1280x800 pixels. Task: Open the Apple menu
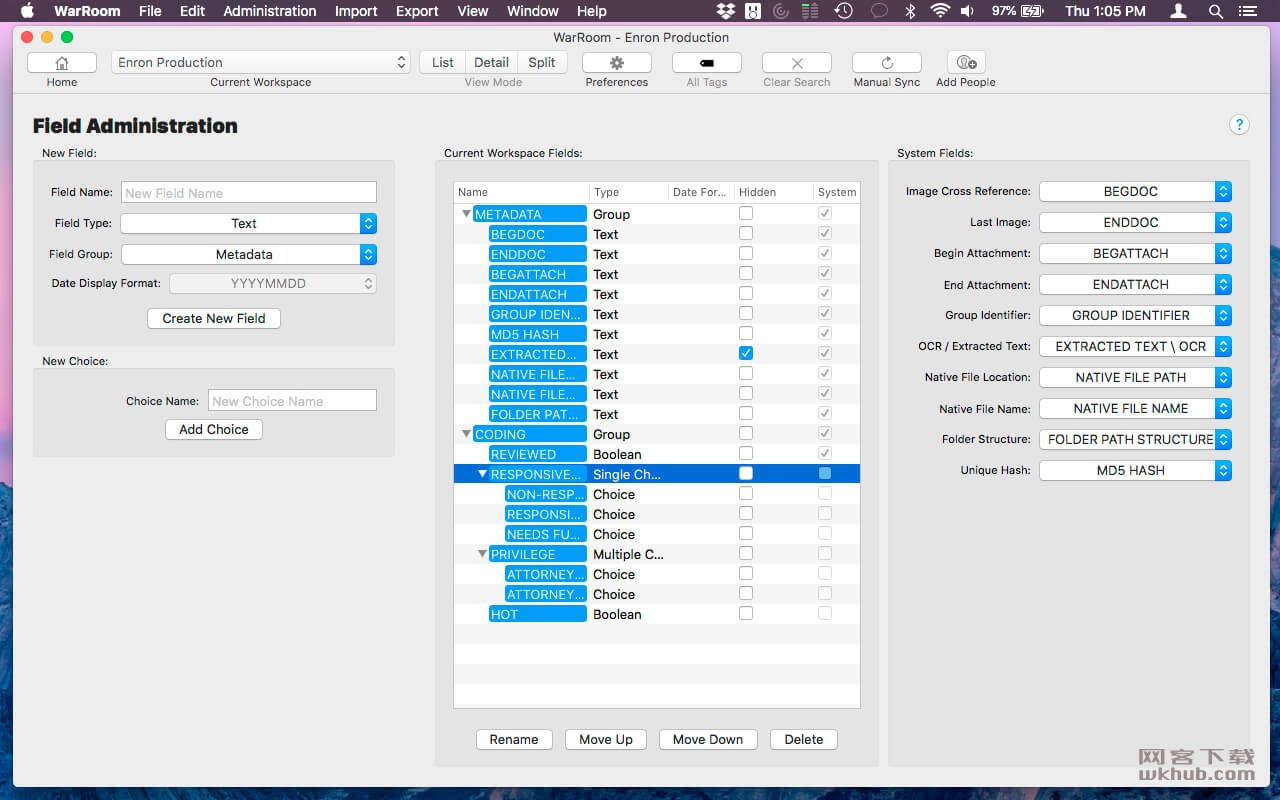(x=27, y=11)
